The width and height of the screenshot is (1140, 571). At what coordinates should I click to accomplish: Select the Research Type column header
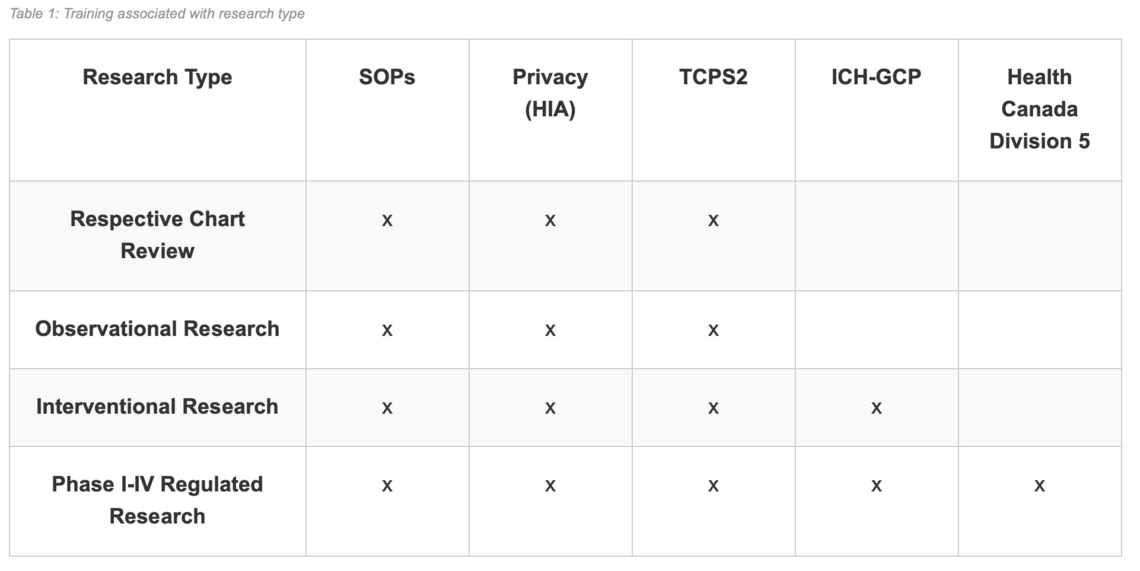click(157, 78)
